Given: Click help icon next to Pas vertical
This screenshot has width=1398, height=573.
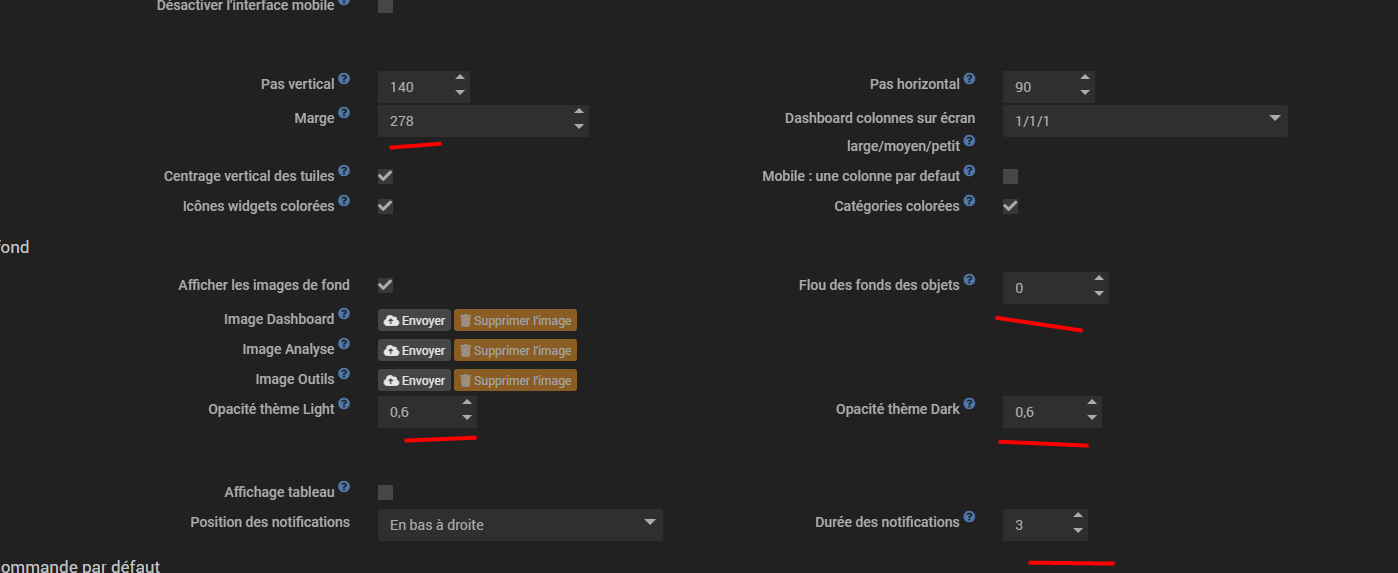Looking at the screenshot, I should pyautogui.click(x=344, y=79).
